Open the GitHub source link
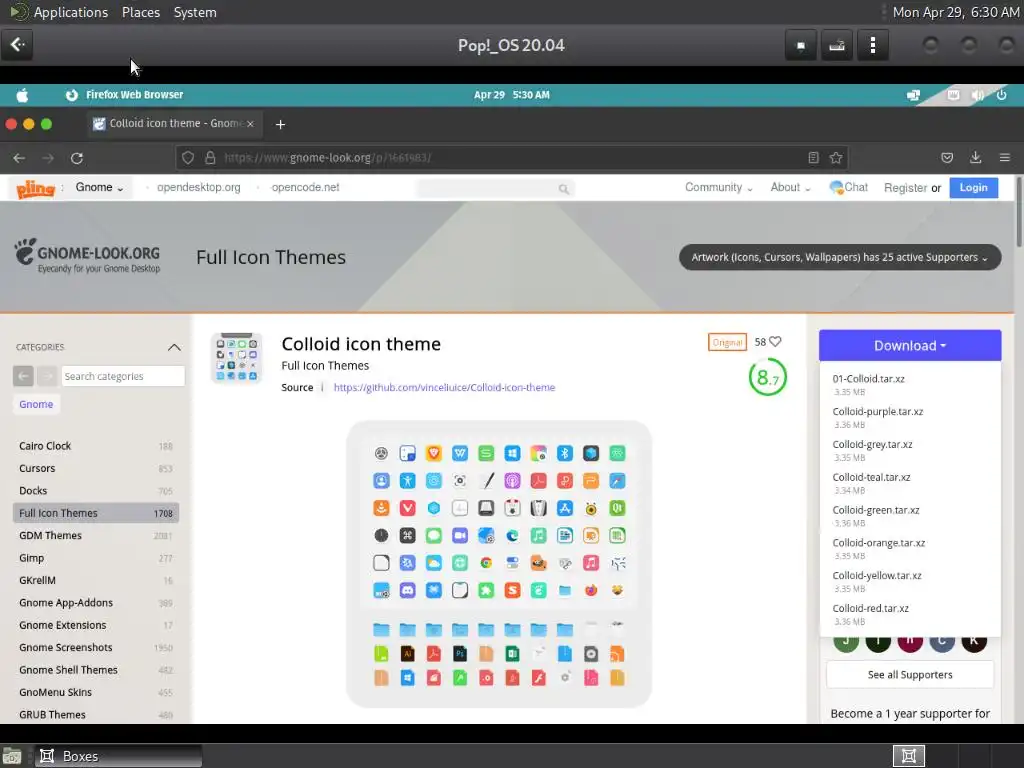The width and height of the screenshot is (1024, 768). click(444, 387)
